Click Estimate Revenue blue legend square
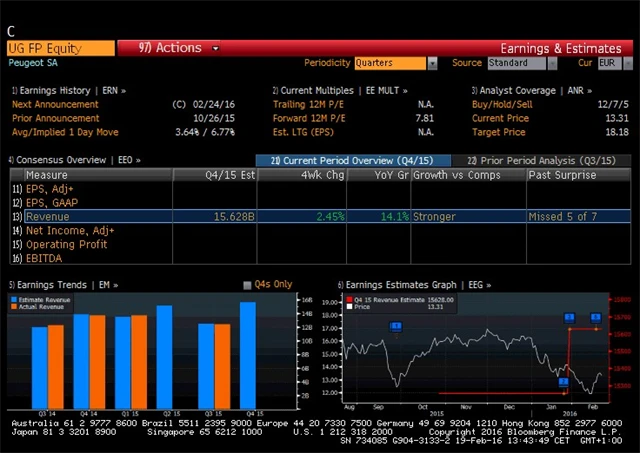This screenshot has height=453, width=640. click(12, 299)
